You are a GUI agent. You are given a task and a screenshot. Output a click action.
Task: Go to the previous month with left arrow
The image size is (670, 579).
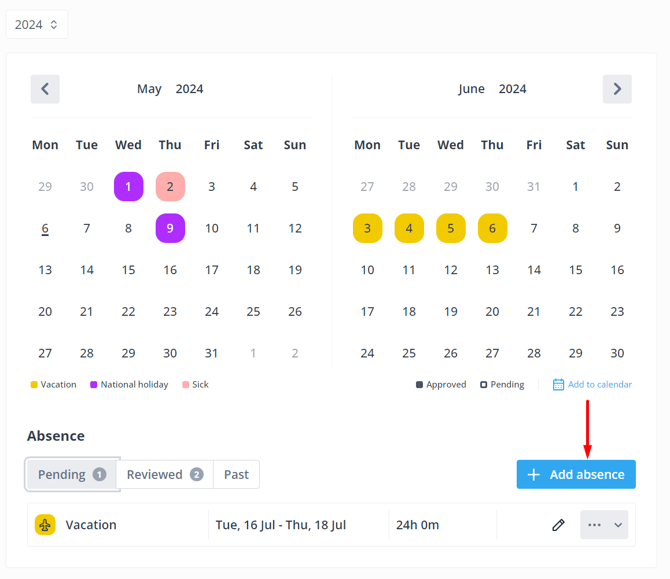(x=45, y=89)
